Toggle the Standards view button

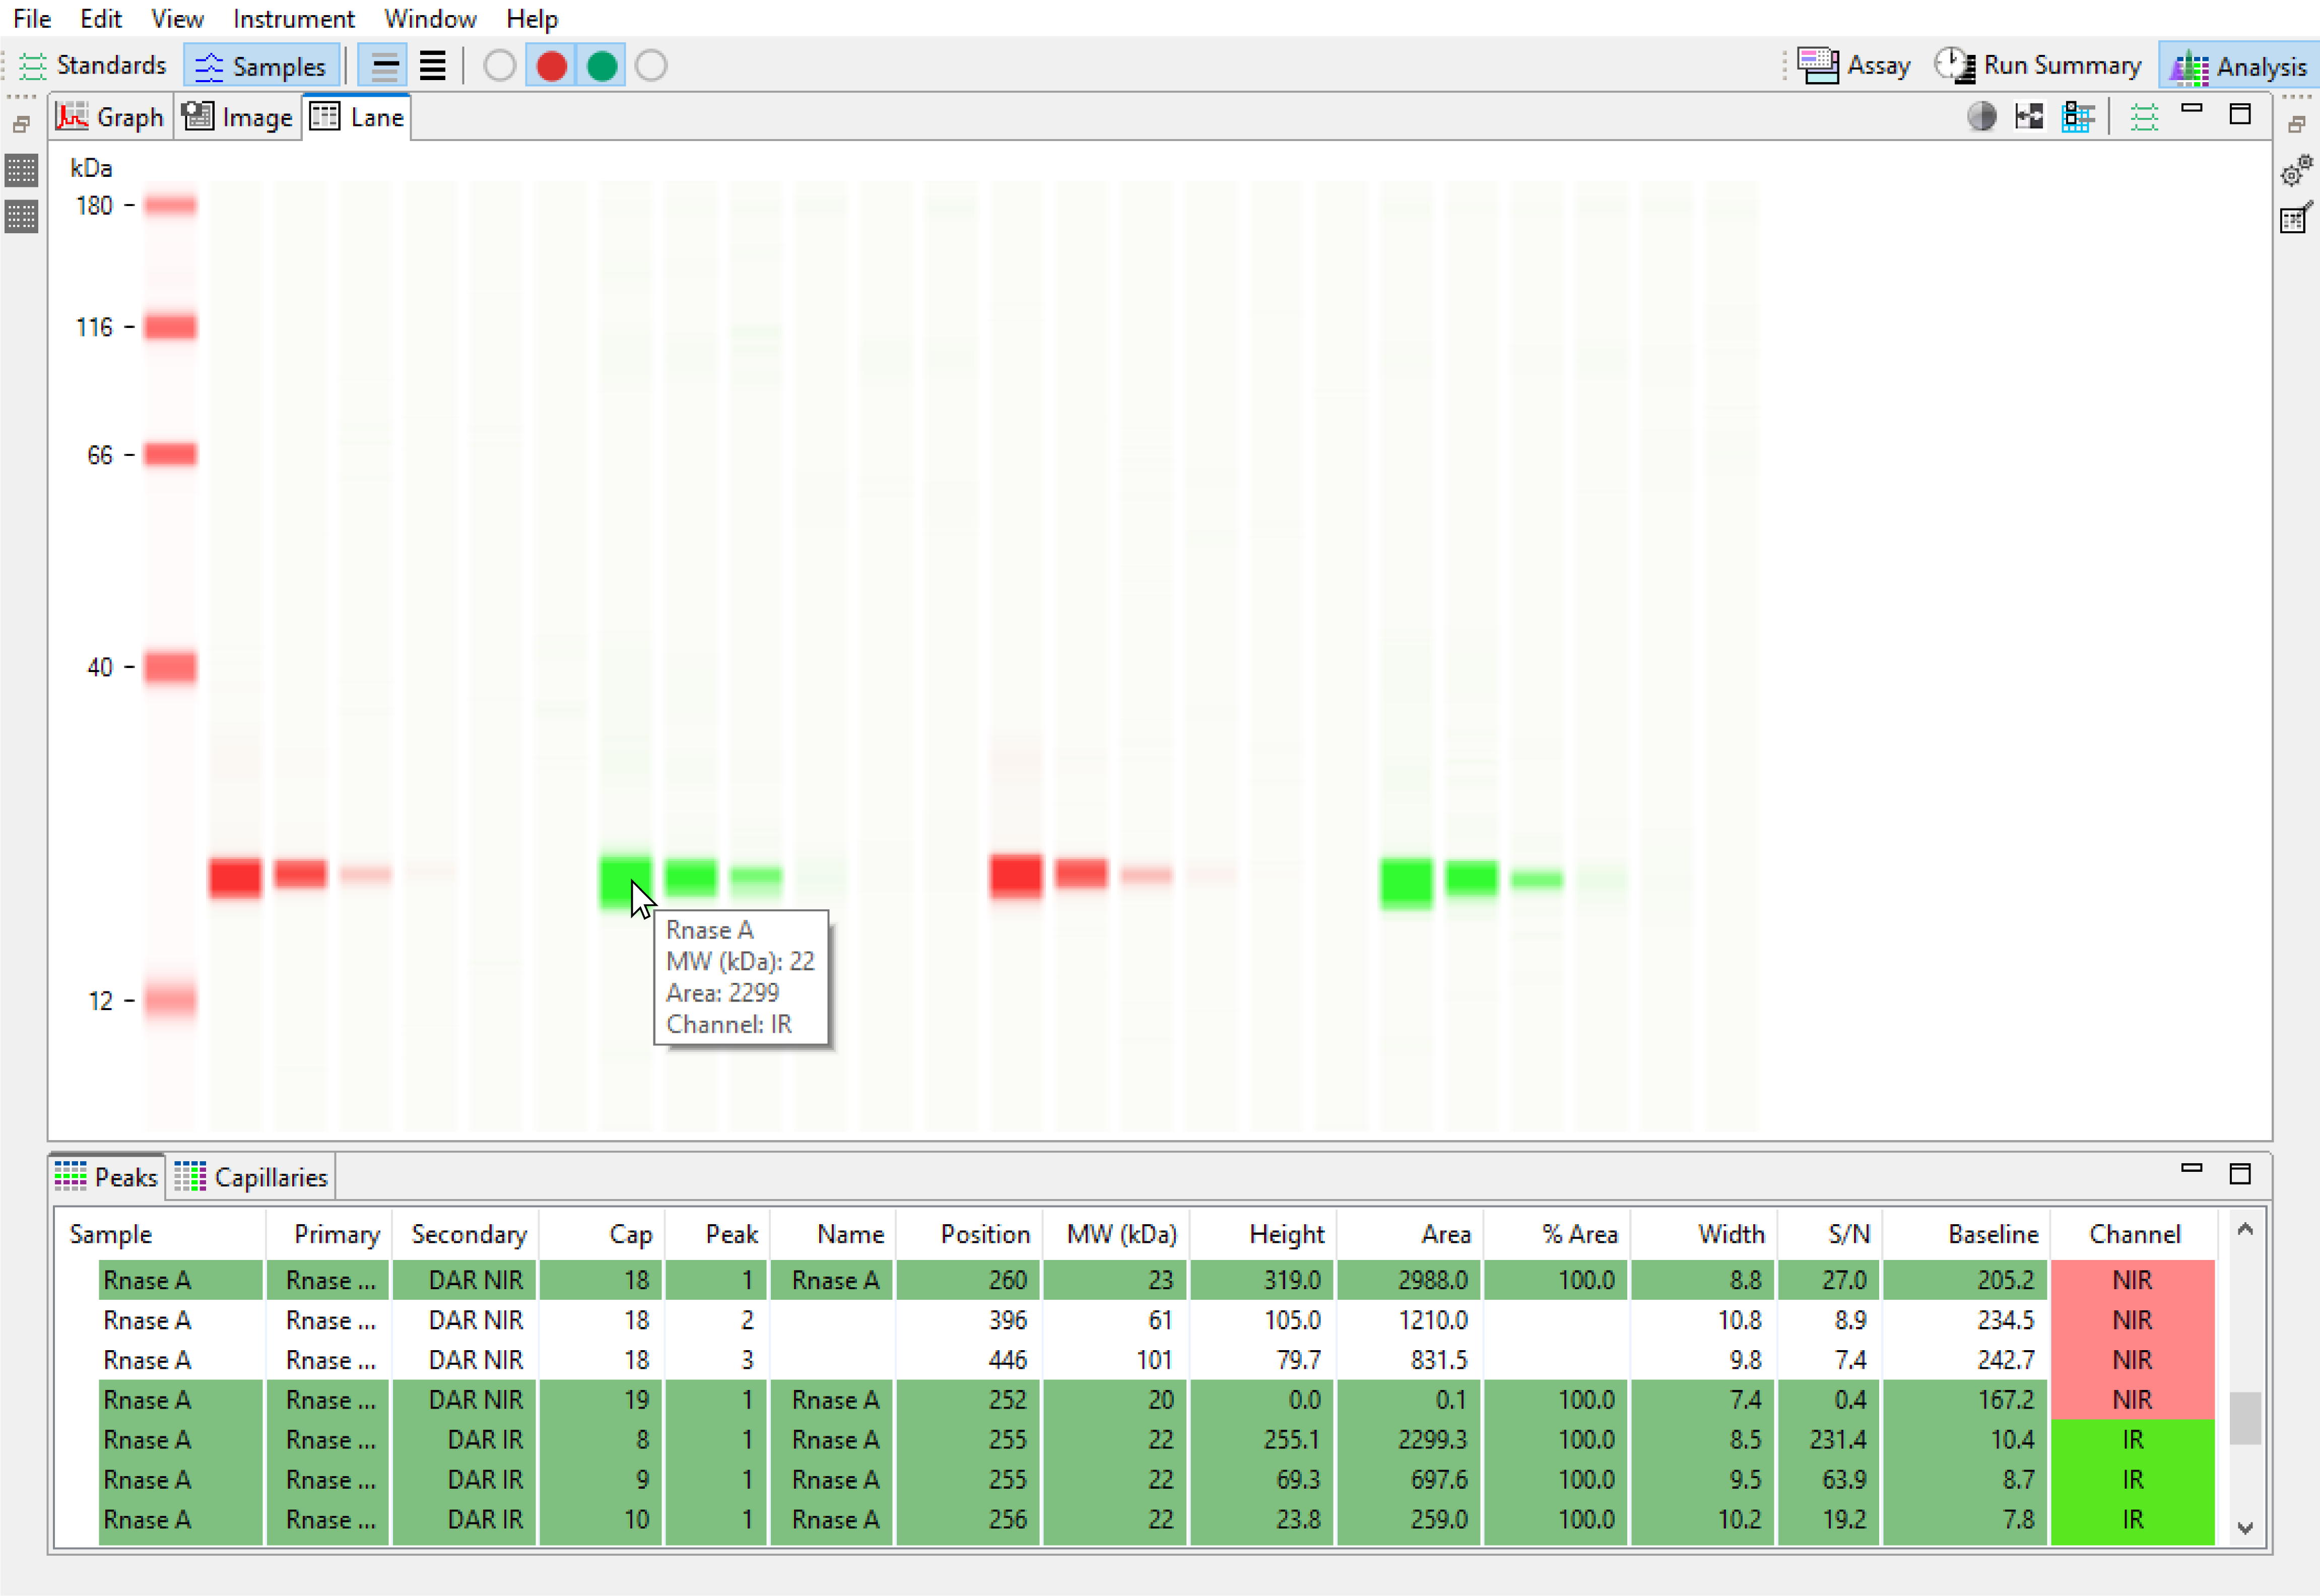pos(92,66)
